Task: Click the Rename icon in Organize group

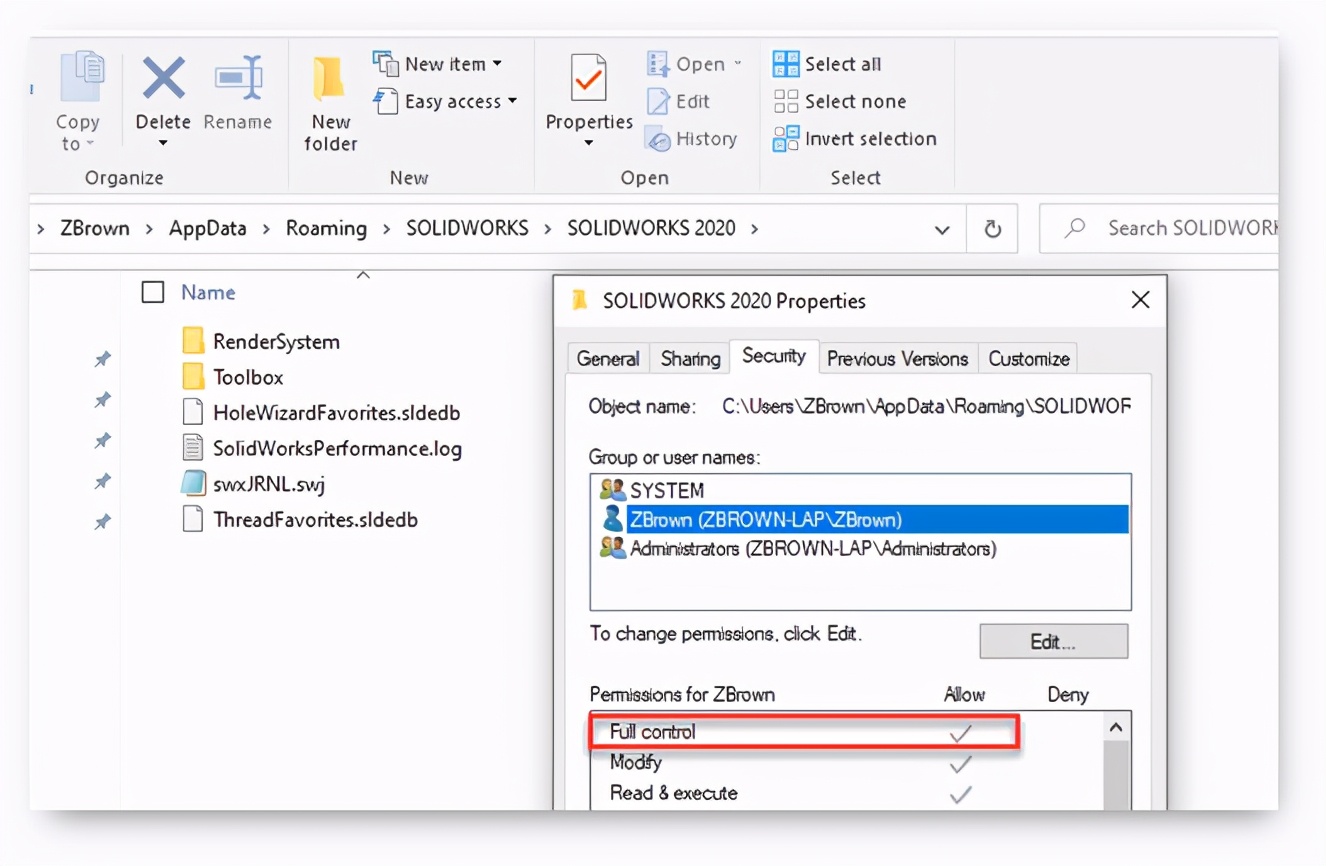Action: [x=238, y=80]
